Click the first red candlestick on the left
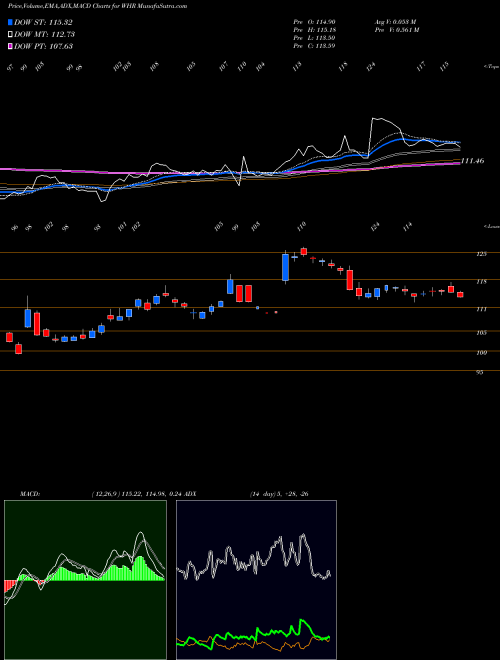Screen dimensions: 500x660 coord(9,337)
